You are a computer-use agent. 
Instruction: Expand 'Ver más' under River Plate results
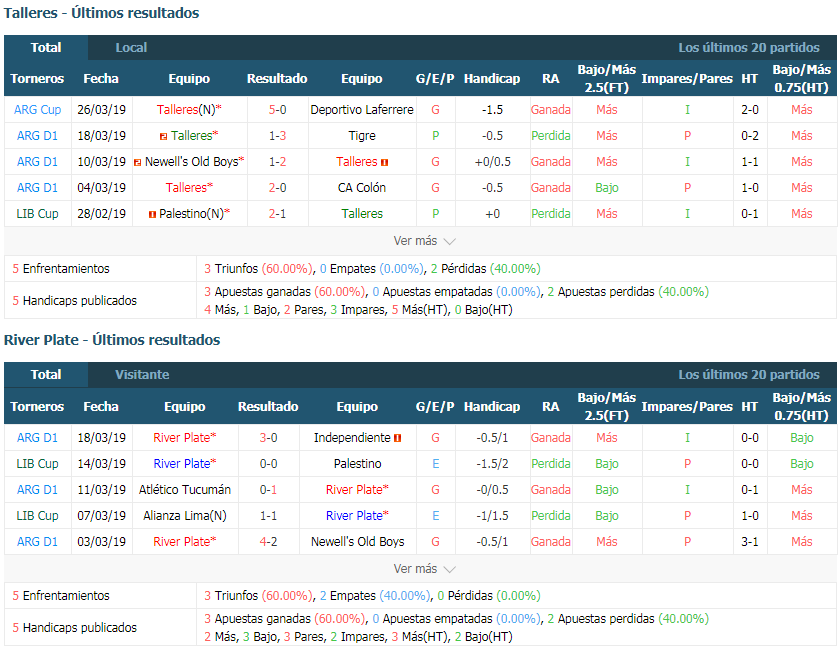tap(424, 569)
